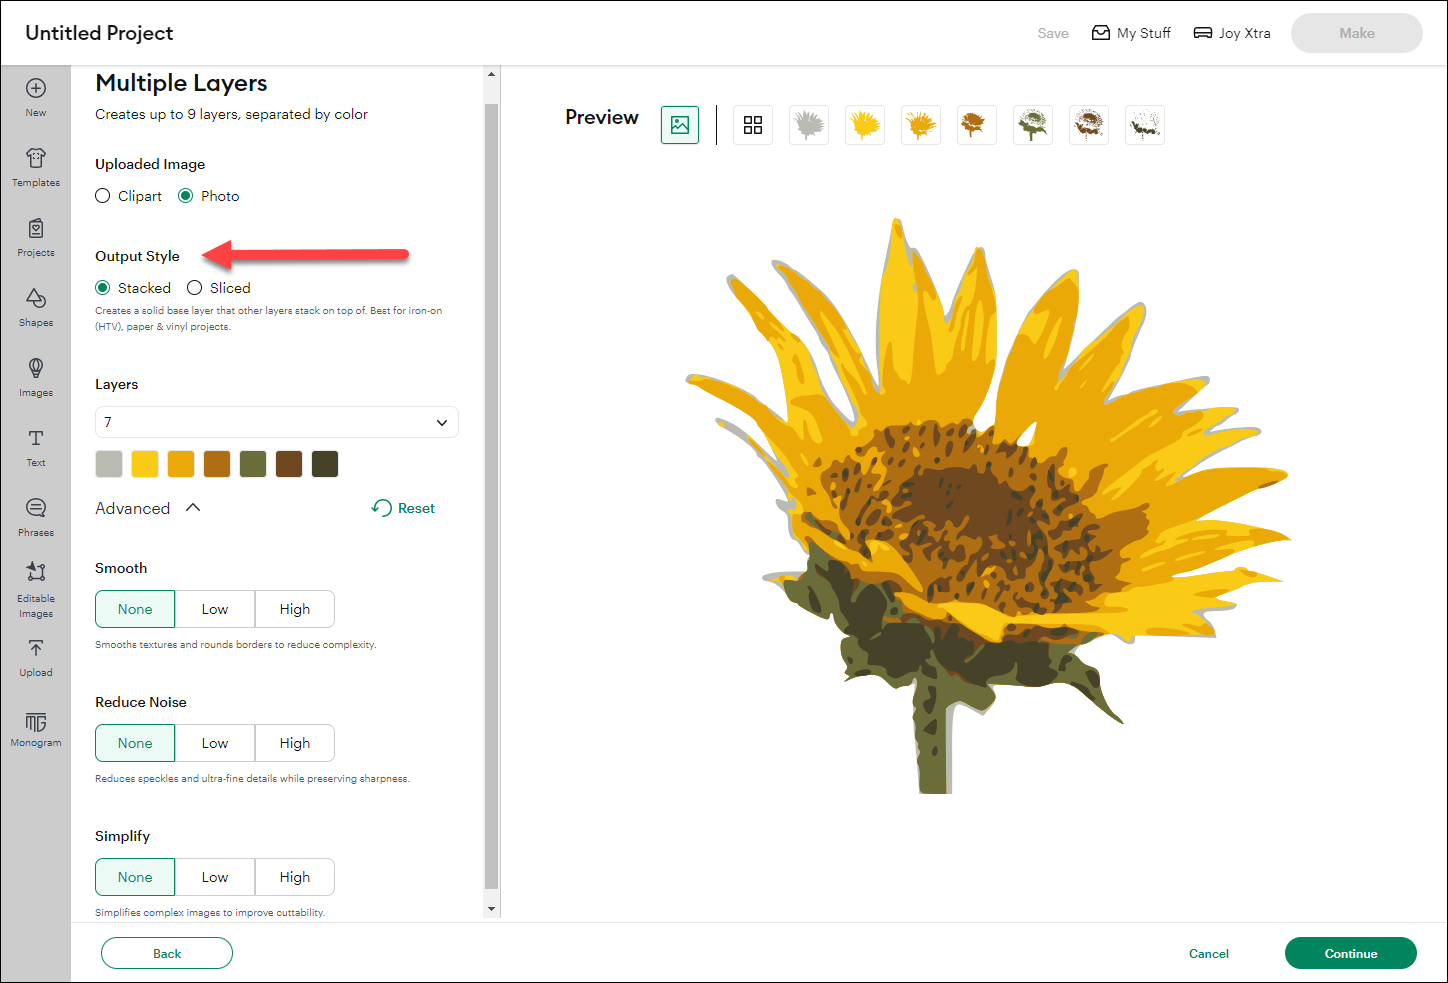
Task: Show the original image preview
Action: coord(680,125)
